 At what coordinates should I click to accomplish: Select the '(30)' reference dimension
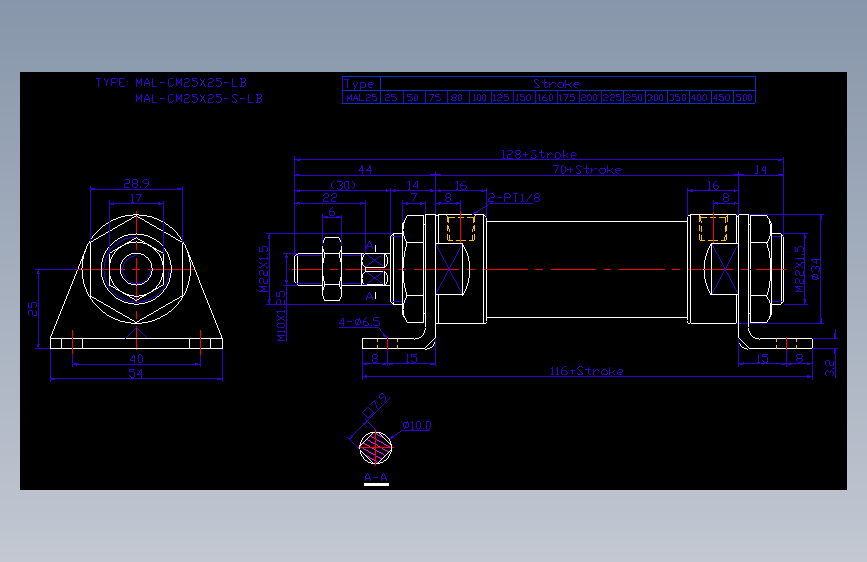(343, 185)
